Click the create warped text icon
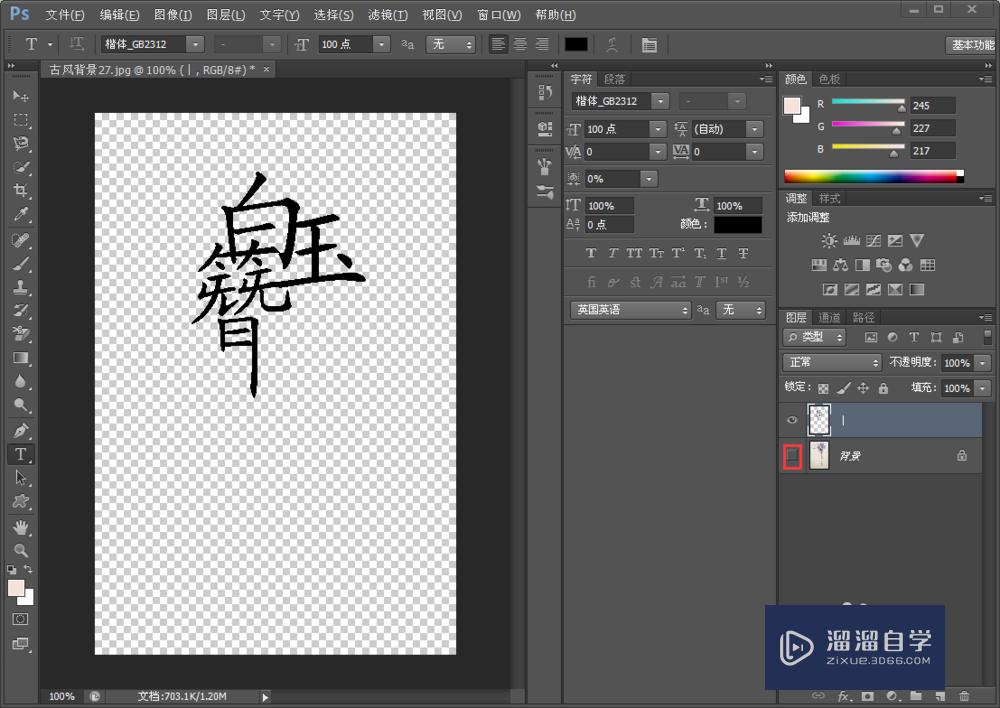Viewport: 1000px width, 708px height. [612, 44]
